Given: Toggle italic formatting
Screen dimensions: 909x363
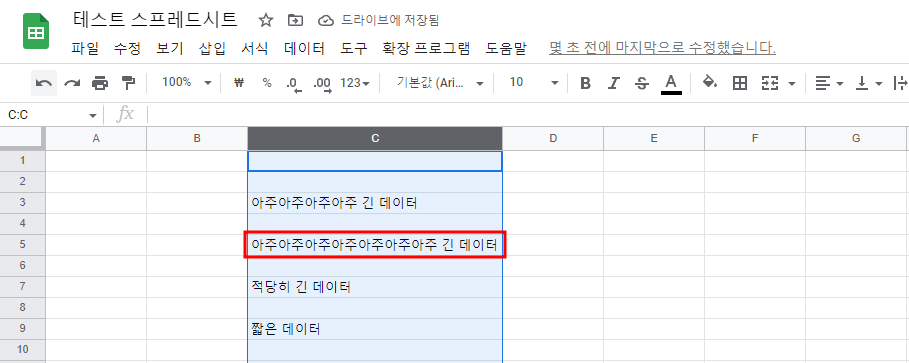Looking at the screenshot, I should tap(613, 83).
